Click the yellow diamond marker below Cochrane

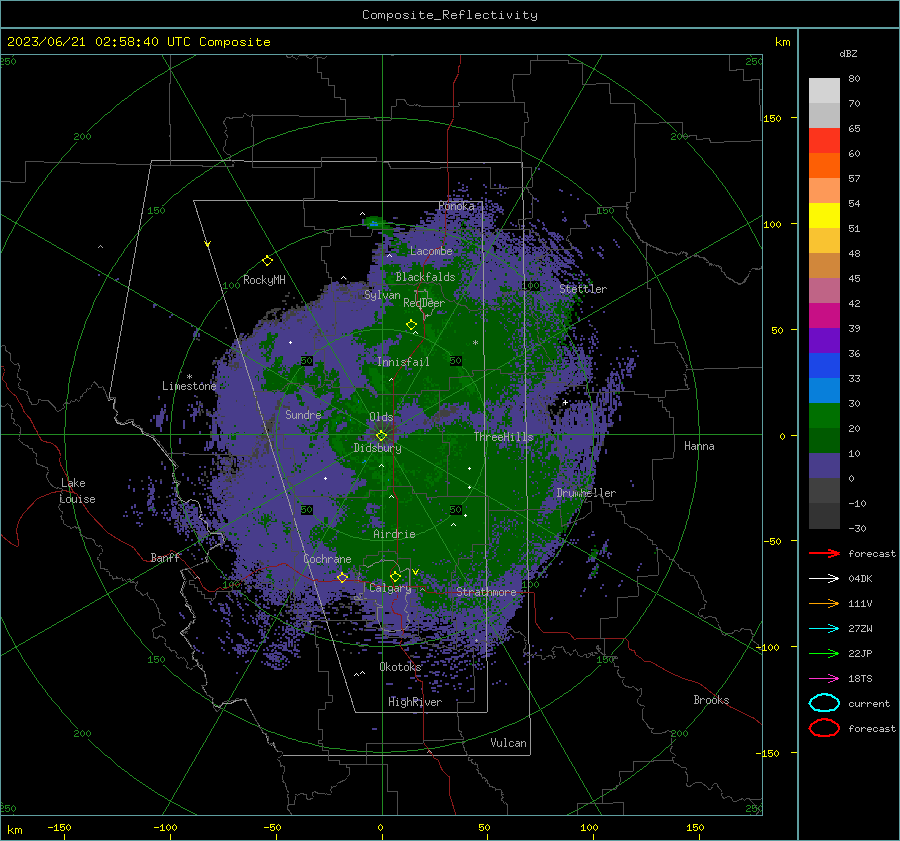click(342, 577)
